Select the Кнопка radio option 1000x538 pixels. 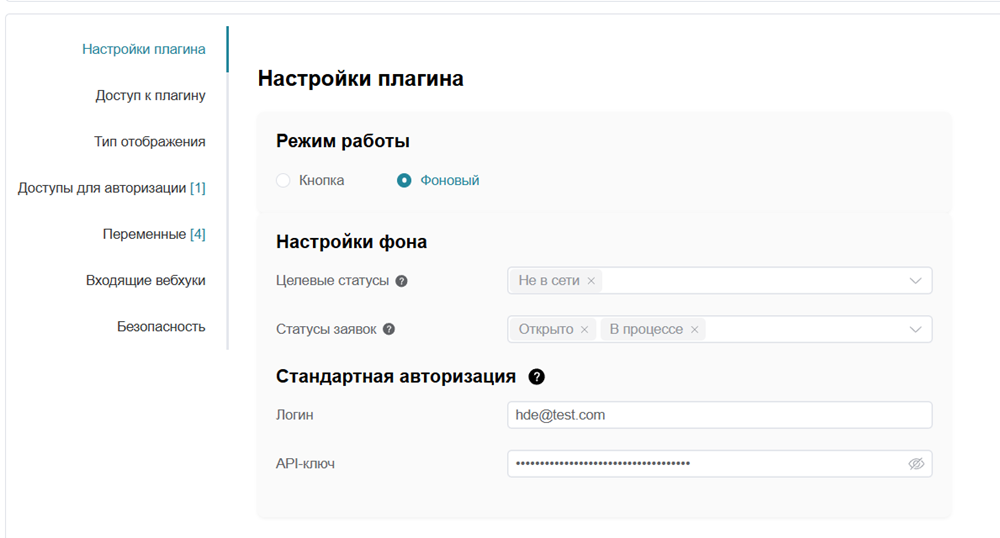(x=283, y=181)
